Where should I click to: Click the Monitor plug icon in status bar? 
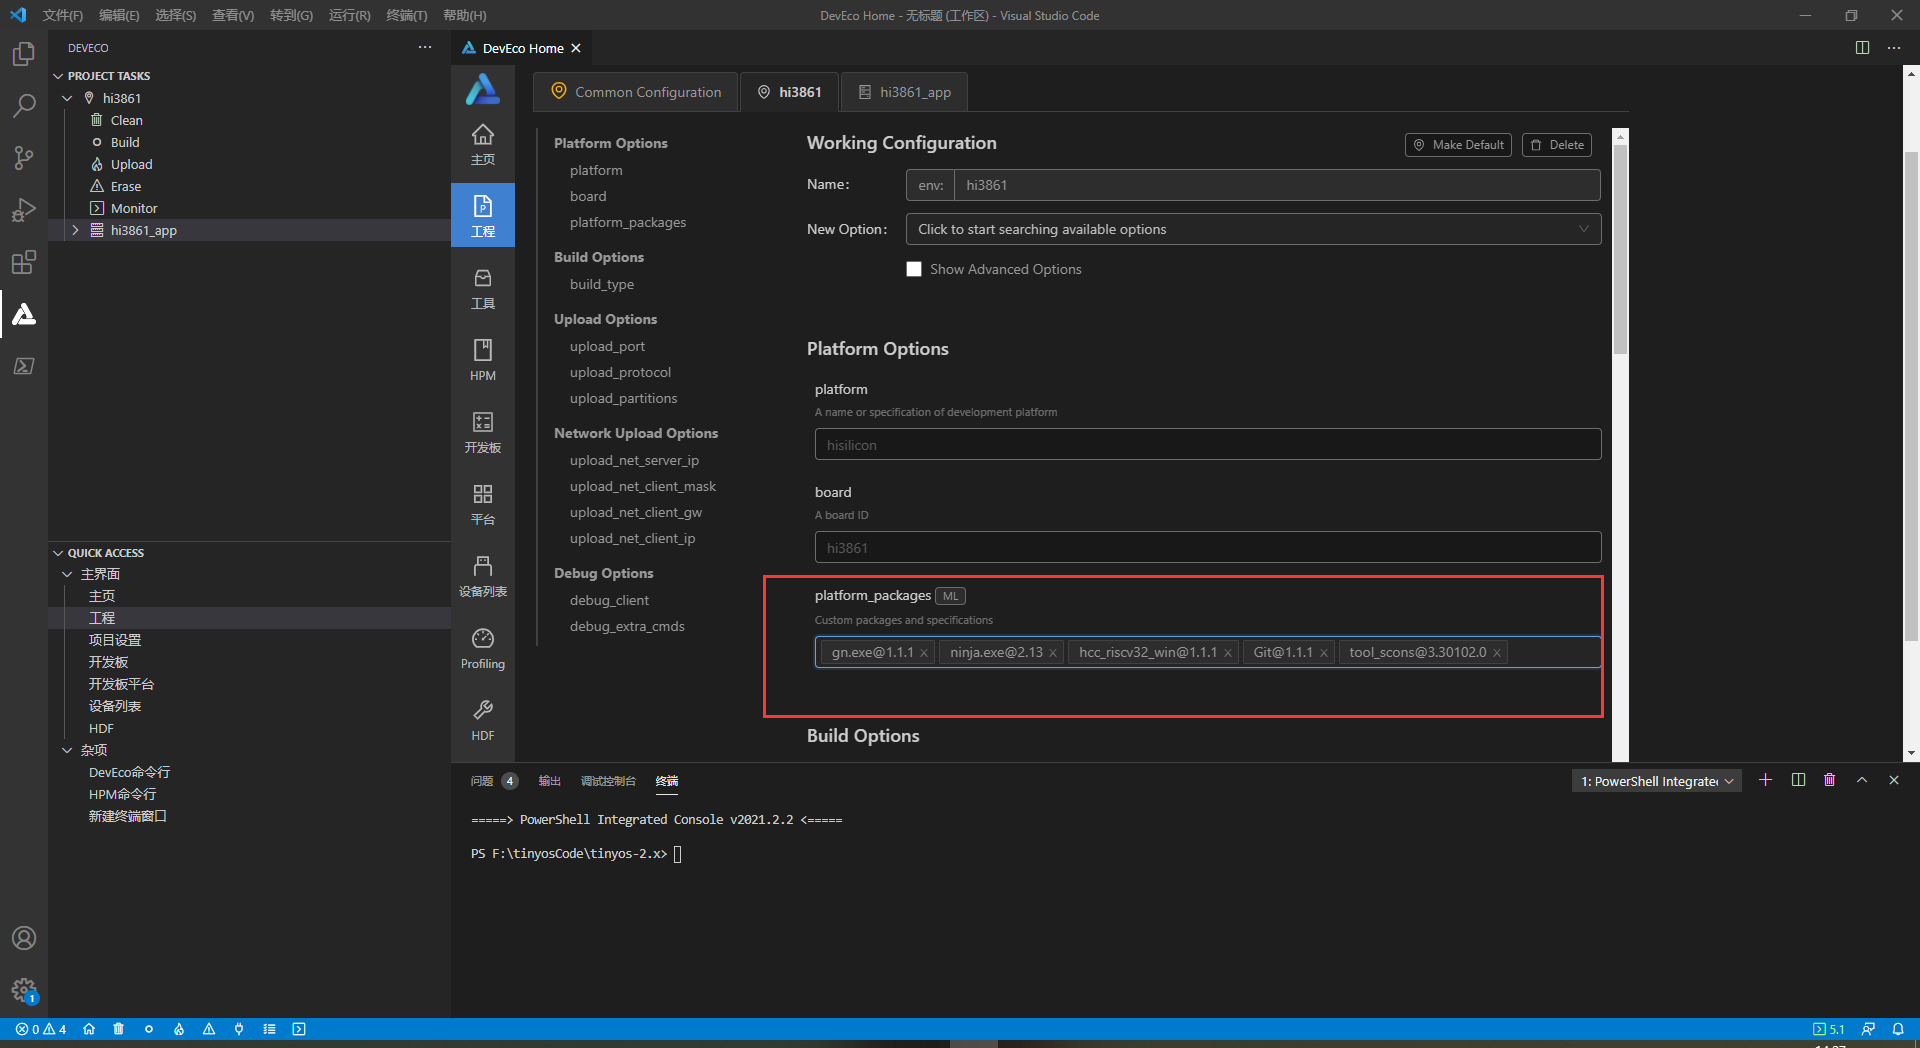coord(239,1029)
